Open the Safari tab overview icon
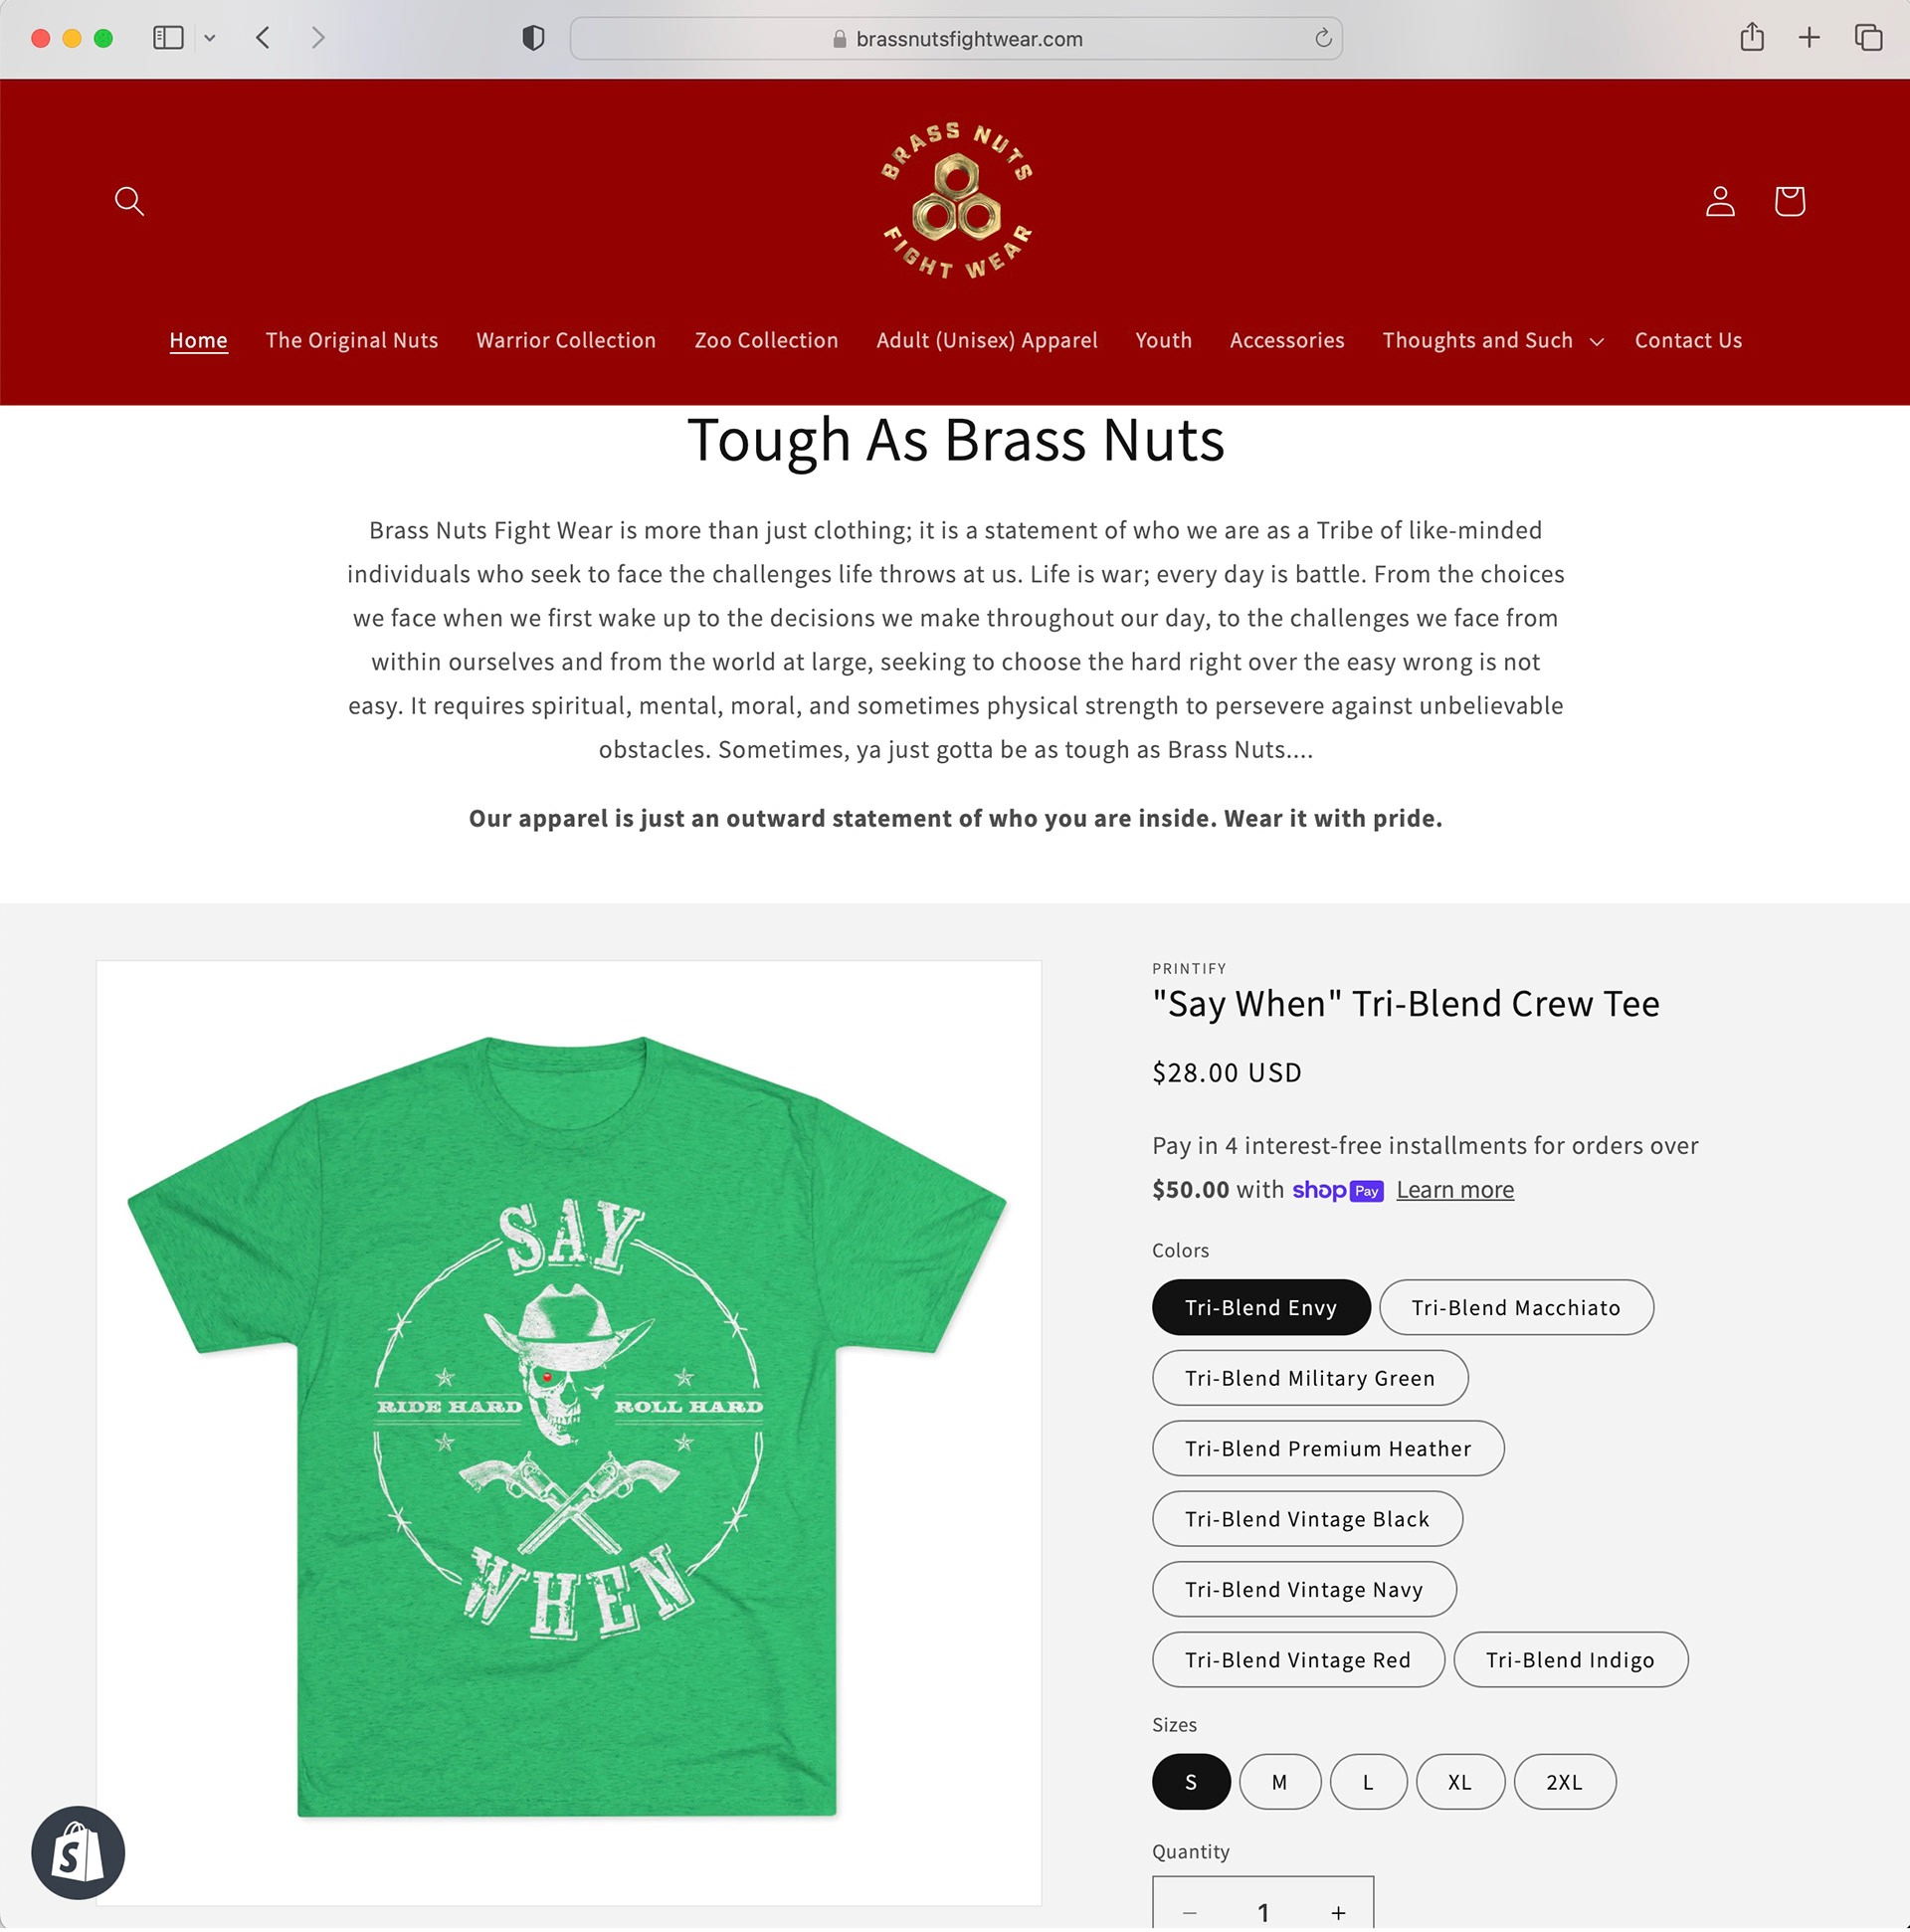 tap(1868, 38)
